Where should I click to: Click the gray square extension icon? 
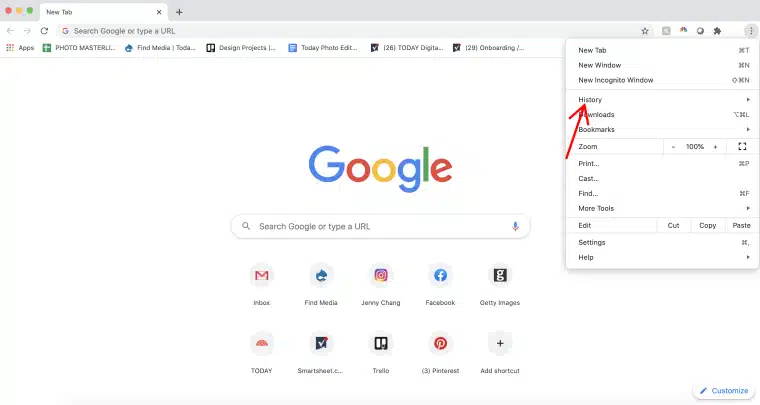point(666,31)
